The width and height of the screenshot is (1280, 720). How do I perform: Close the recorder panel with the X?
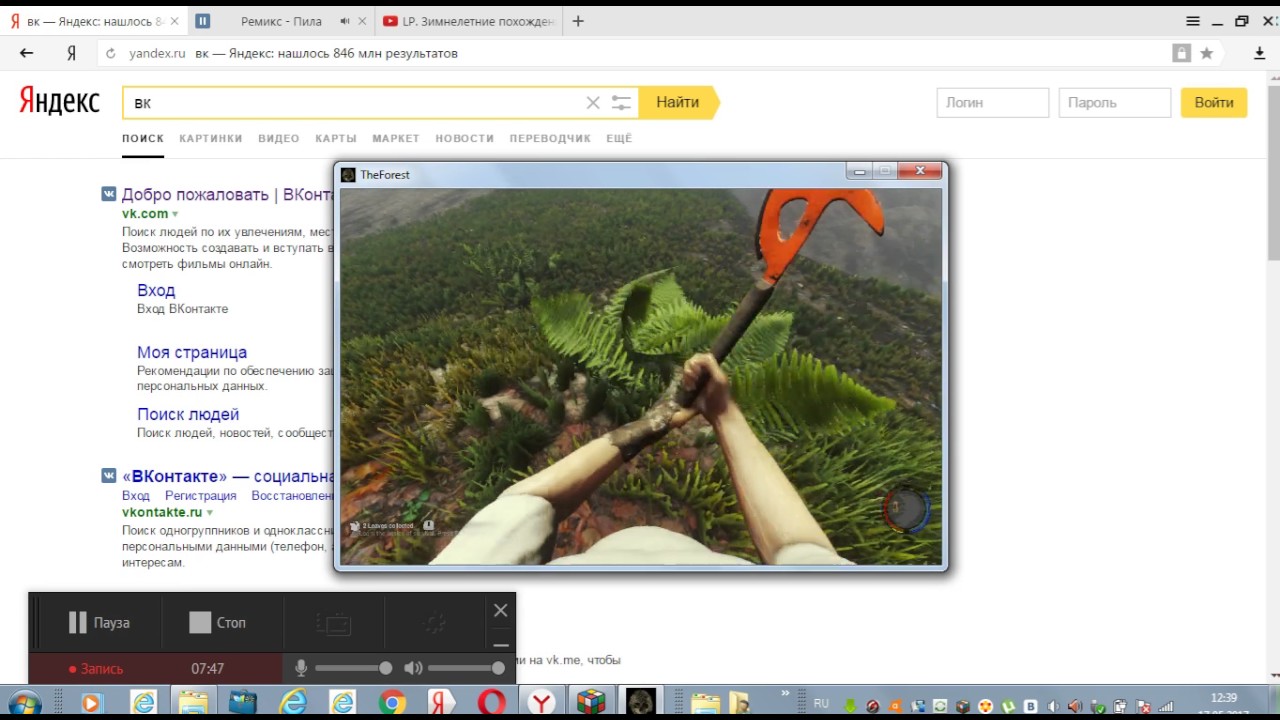501,610
